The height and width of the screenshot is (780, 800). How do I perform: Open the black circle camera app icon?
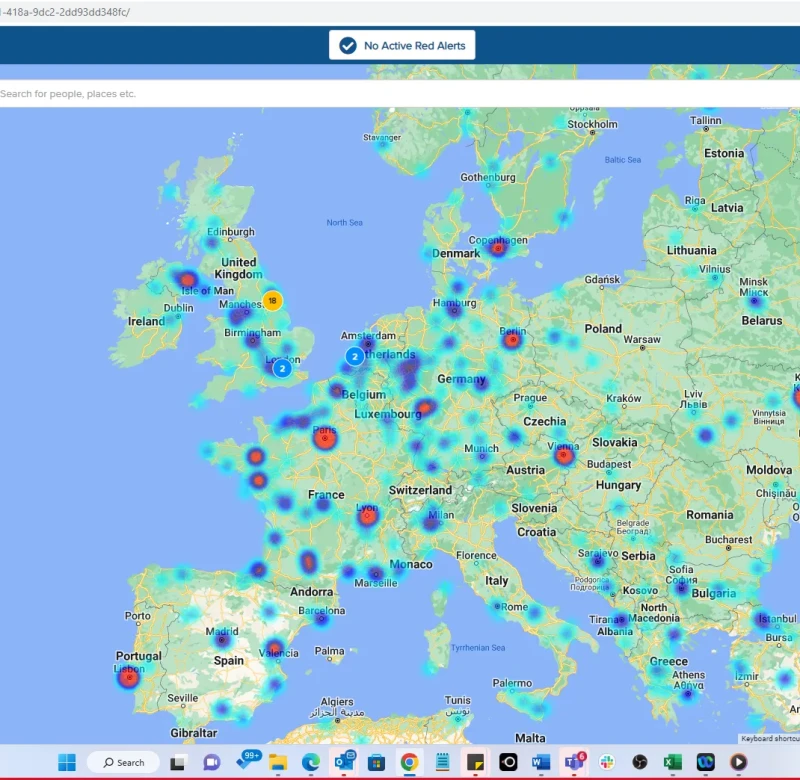pyautogui.click(x=508, y=762)
